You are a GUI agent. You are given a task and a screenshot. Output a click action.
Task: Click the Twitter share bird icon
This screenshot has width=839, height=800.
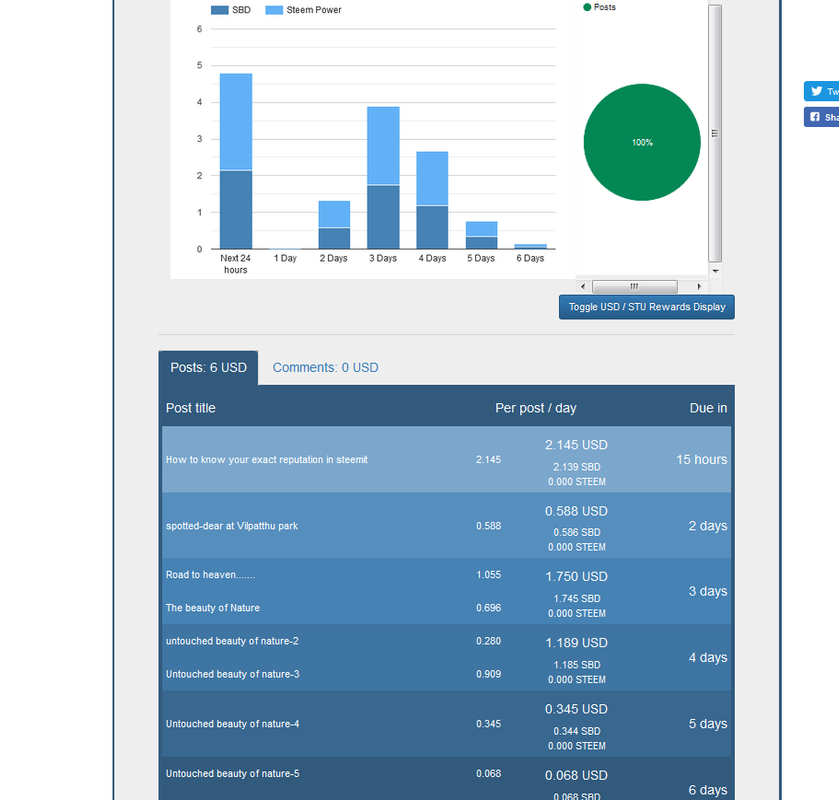point(817,91)
